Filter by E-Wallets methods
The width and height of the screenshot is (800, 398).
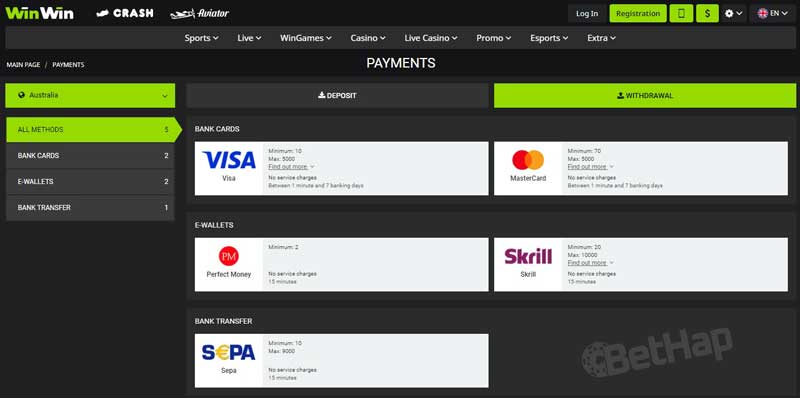[x=90, y=182]
